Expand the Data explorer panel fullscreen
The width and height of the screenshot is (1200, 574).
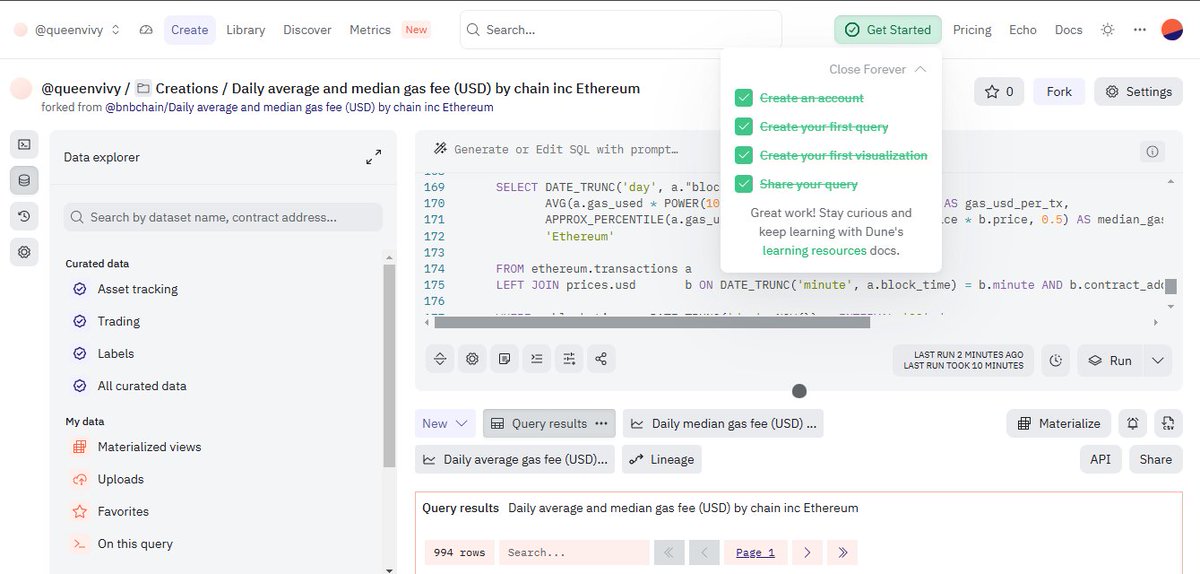point(373,157)
